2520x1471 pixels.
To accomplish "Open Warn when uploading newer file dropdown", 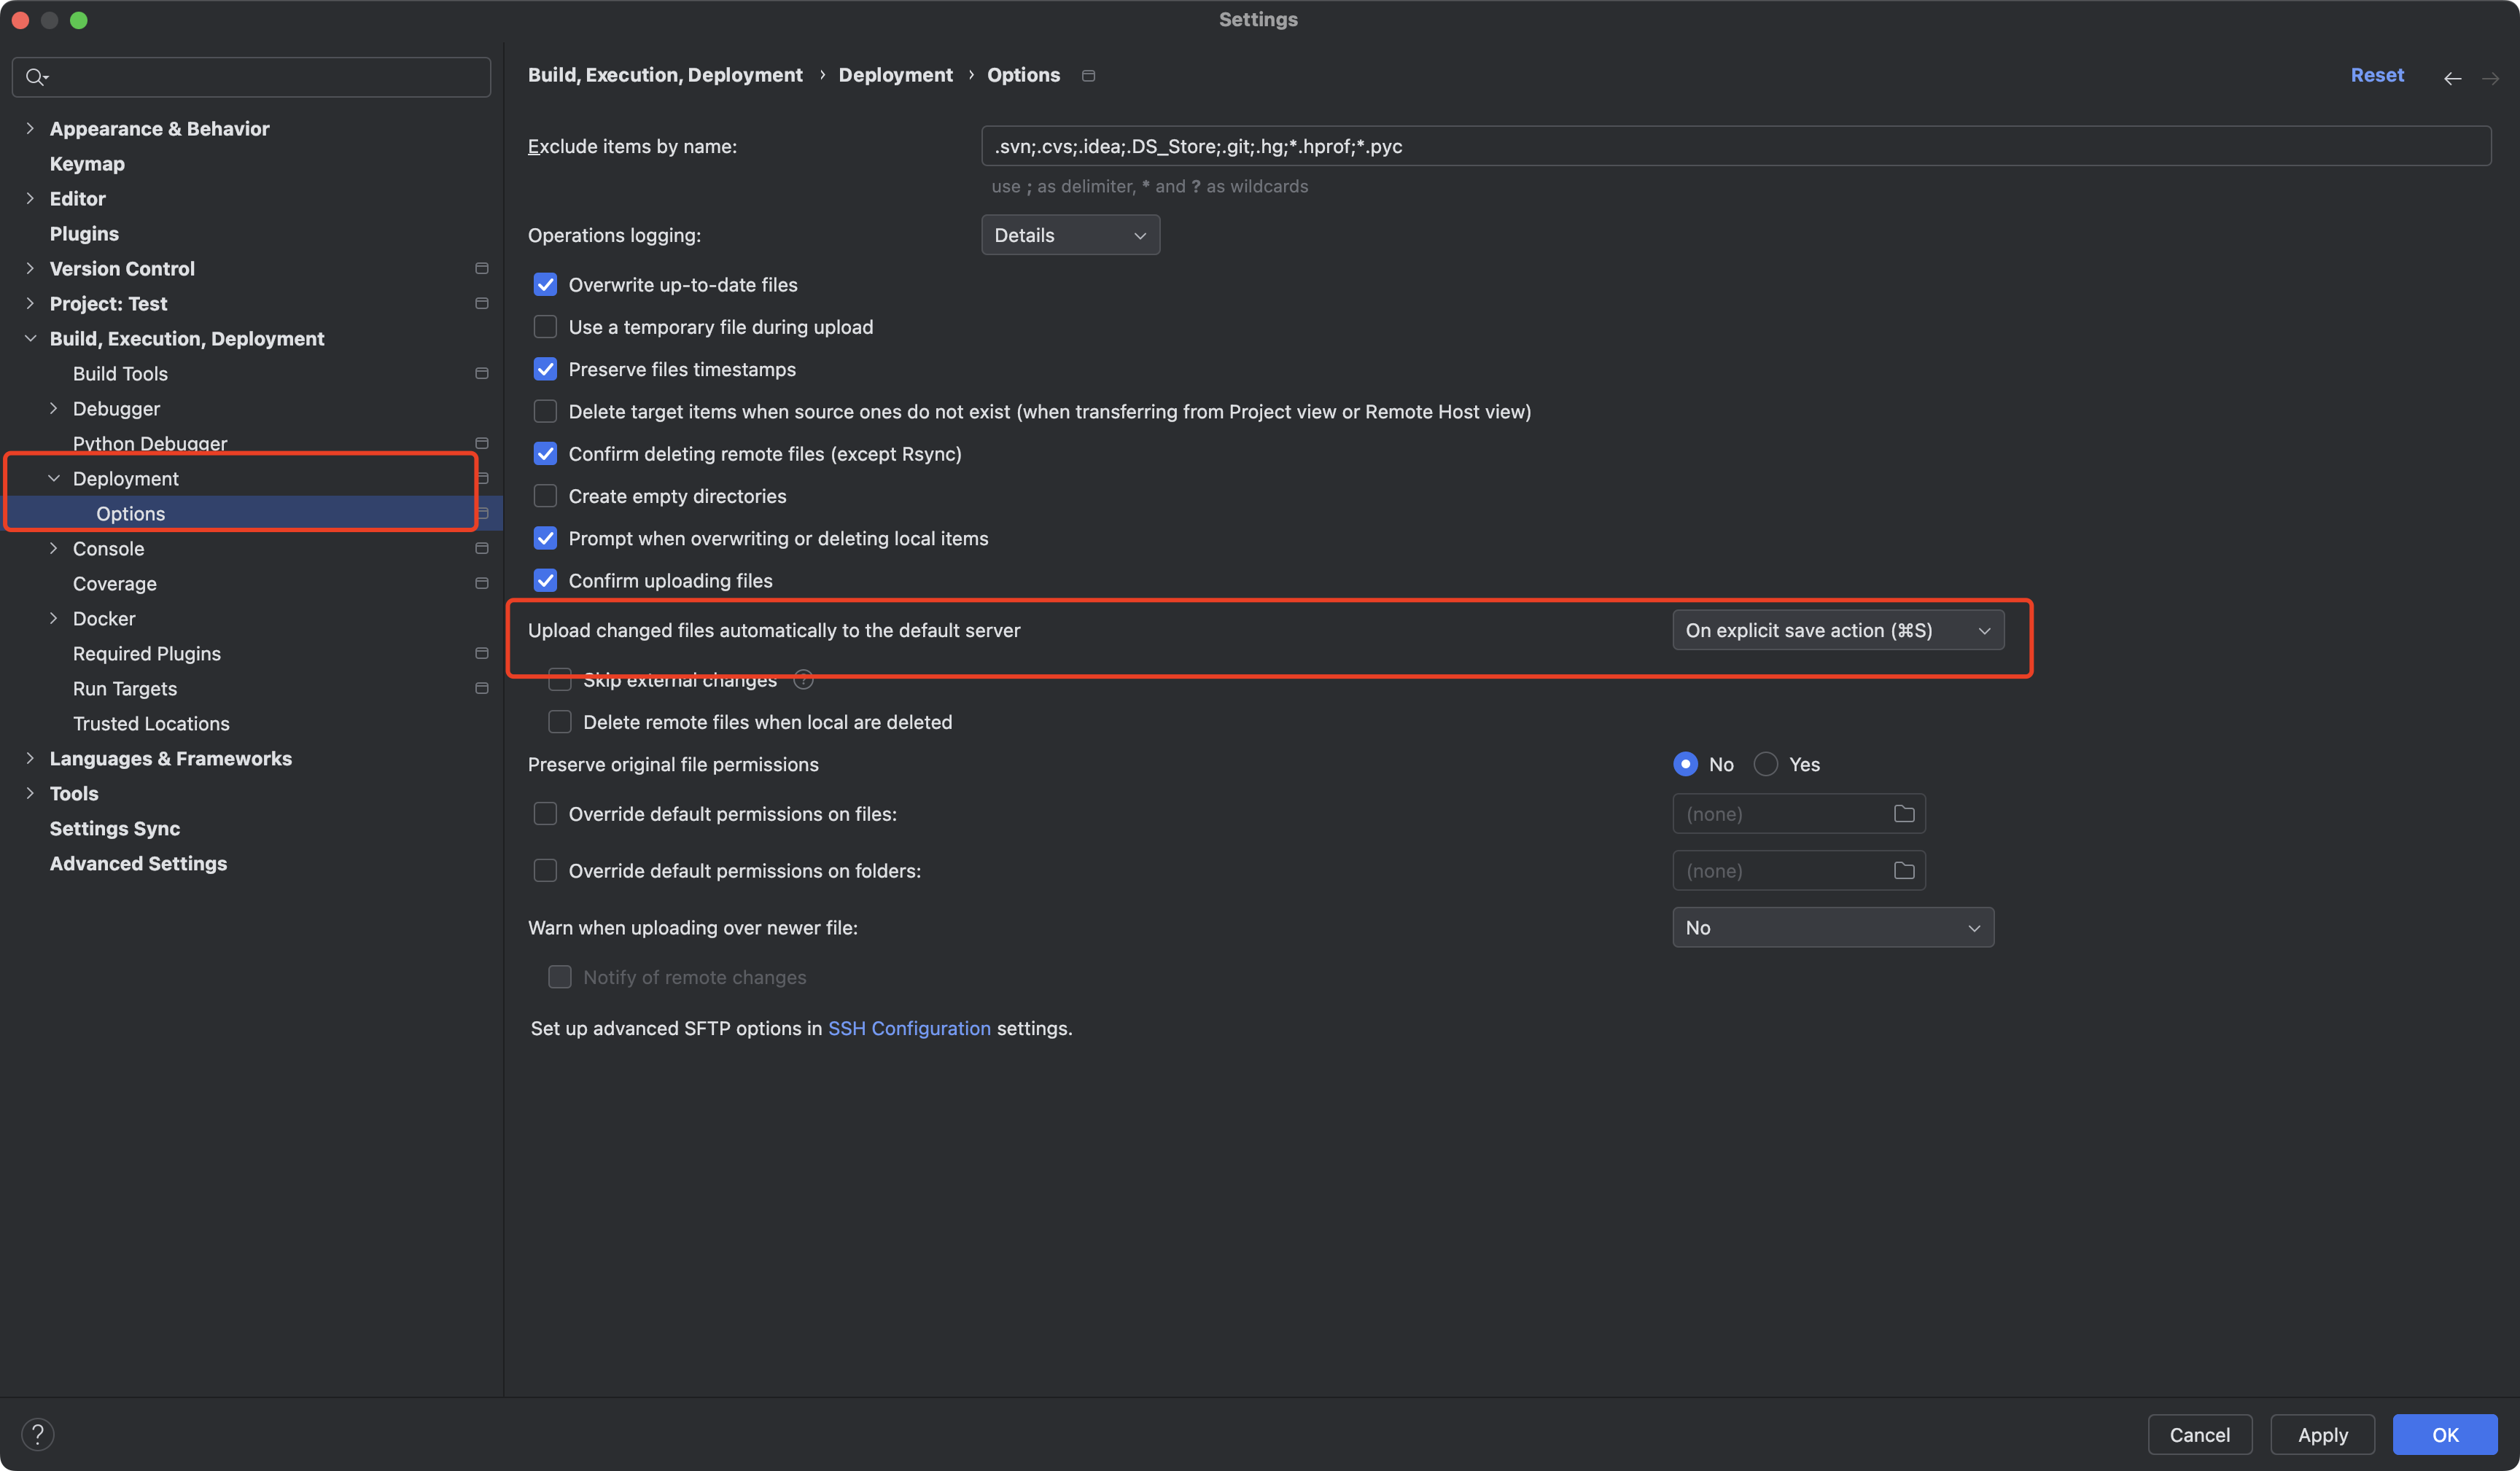I will [x=1832, y=927].
